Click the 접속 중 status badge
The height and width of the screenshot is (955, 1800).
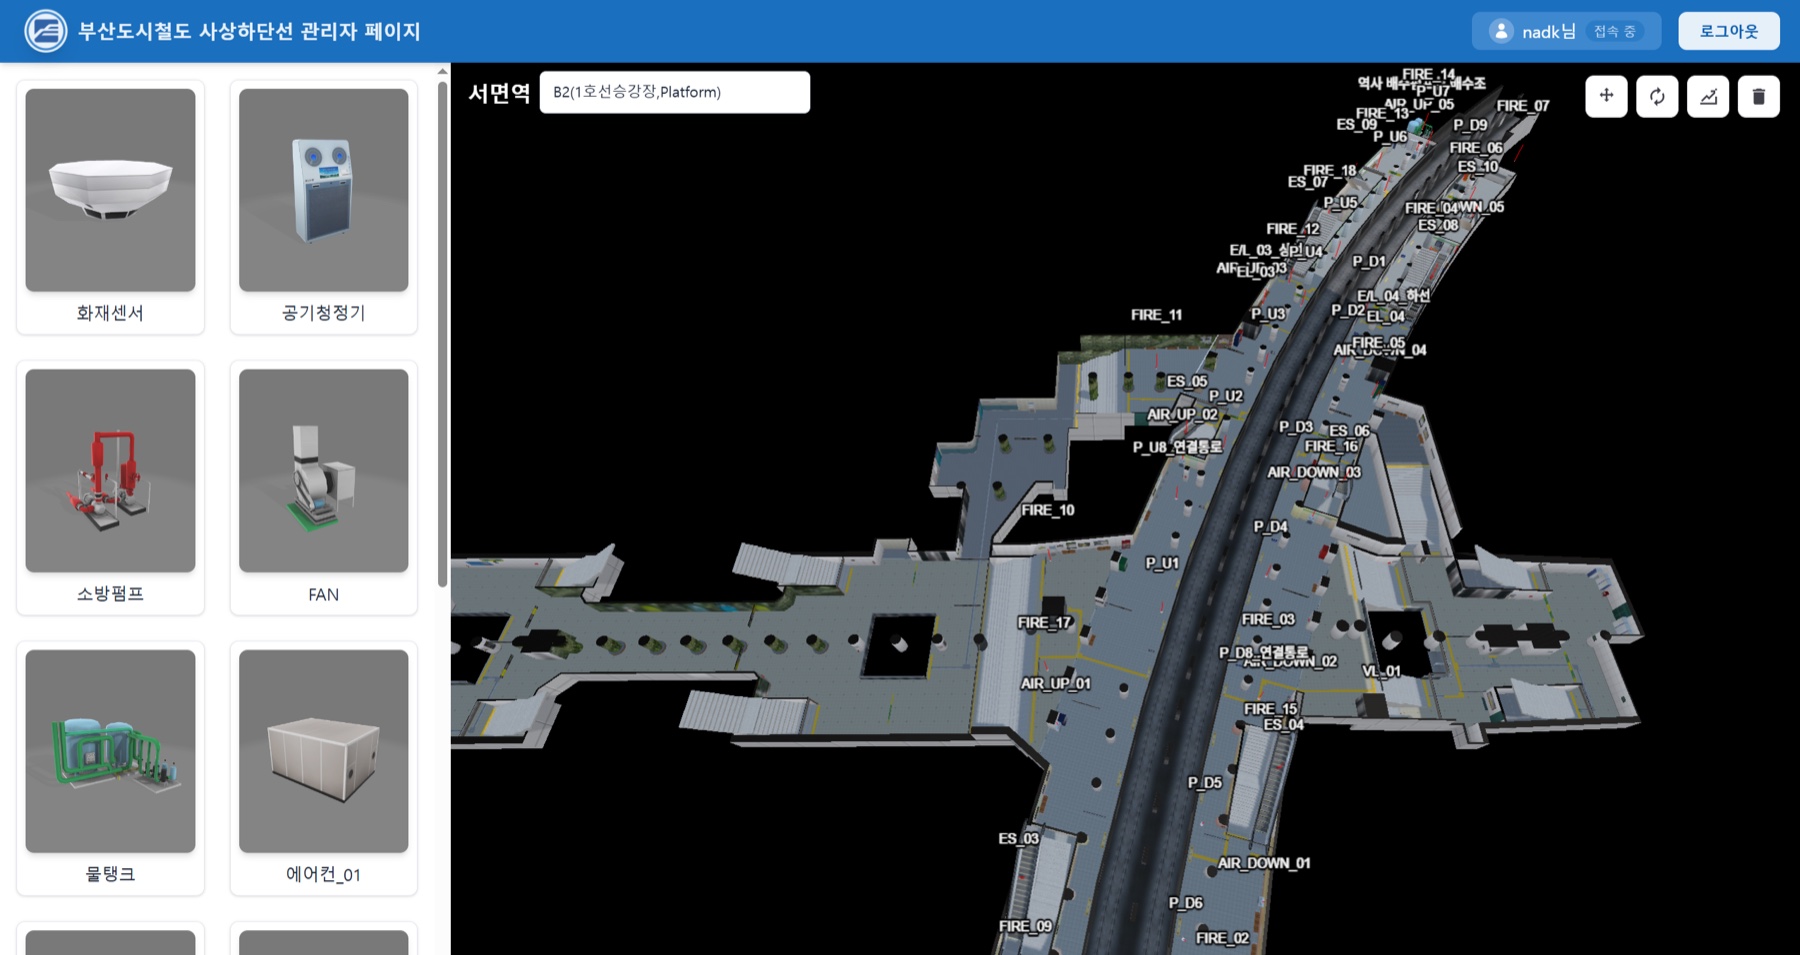1615,31
